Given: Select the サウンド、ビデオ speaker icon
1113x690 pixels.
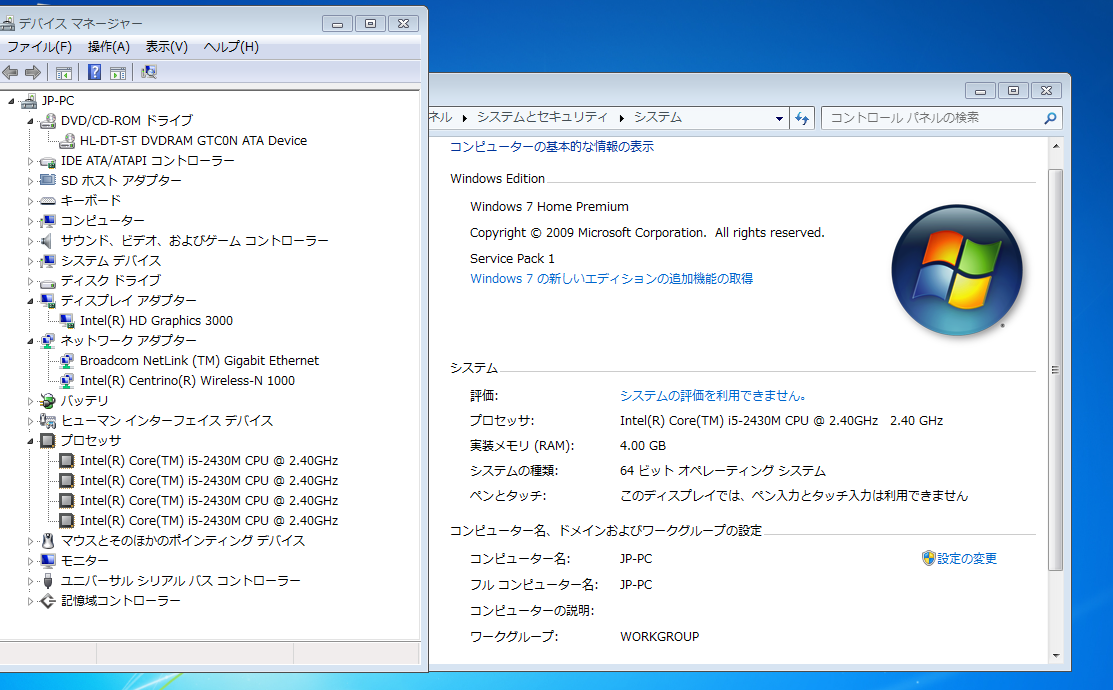Looking at the screenshot, I should coord(48,241).
